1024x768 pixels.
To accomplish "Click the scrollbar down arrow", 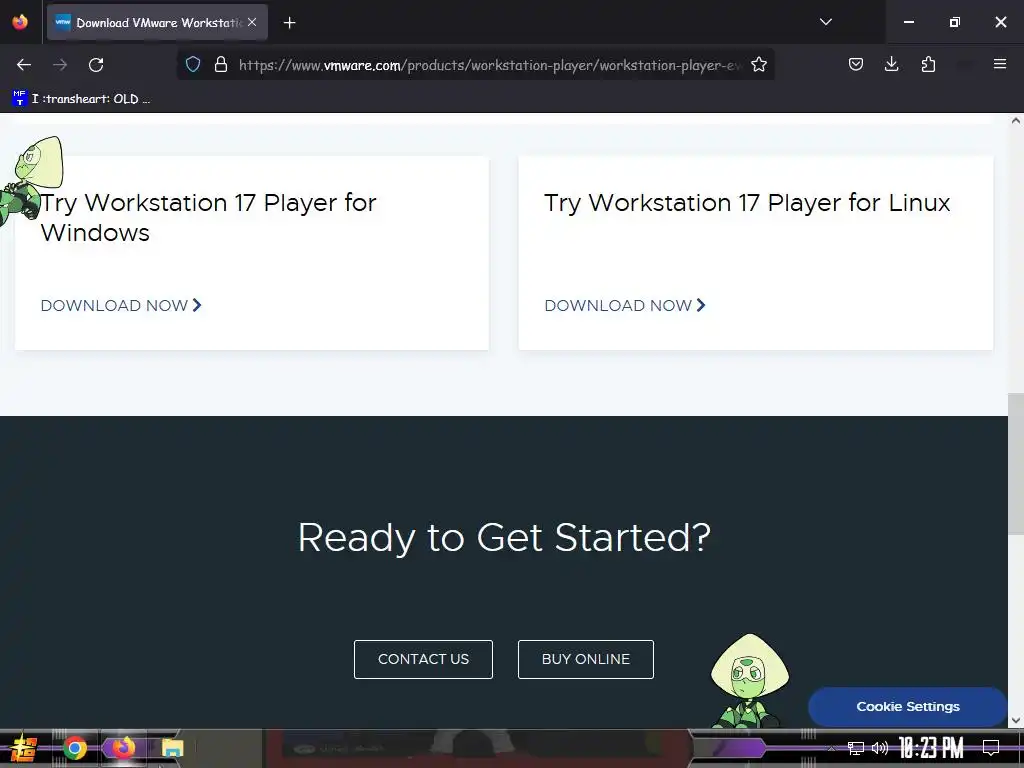I will coord(1016,720).
